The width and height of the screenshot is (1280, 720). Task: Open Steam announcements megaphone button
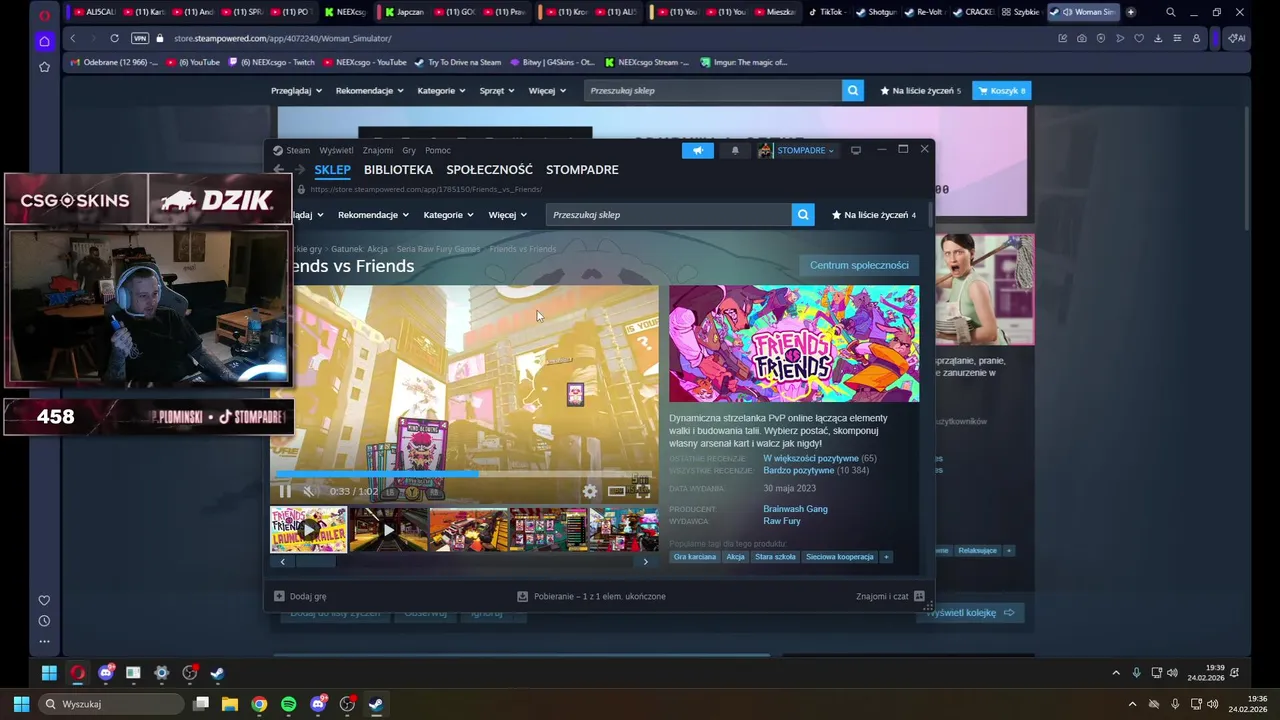(698, 150)
